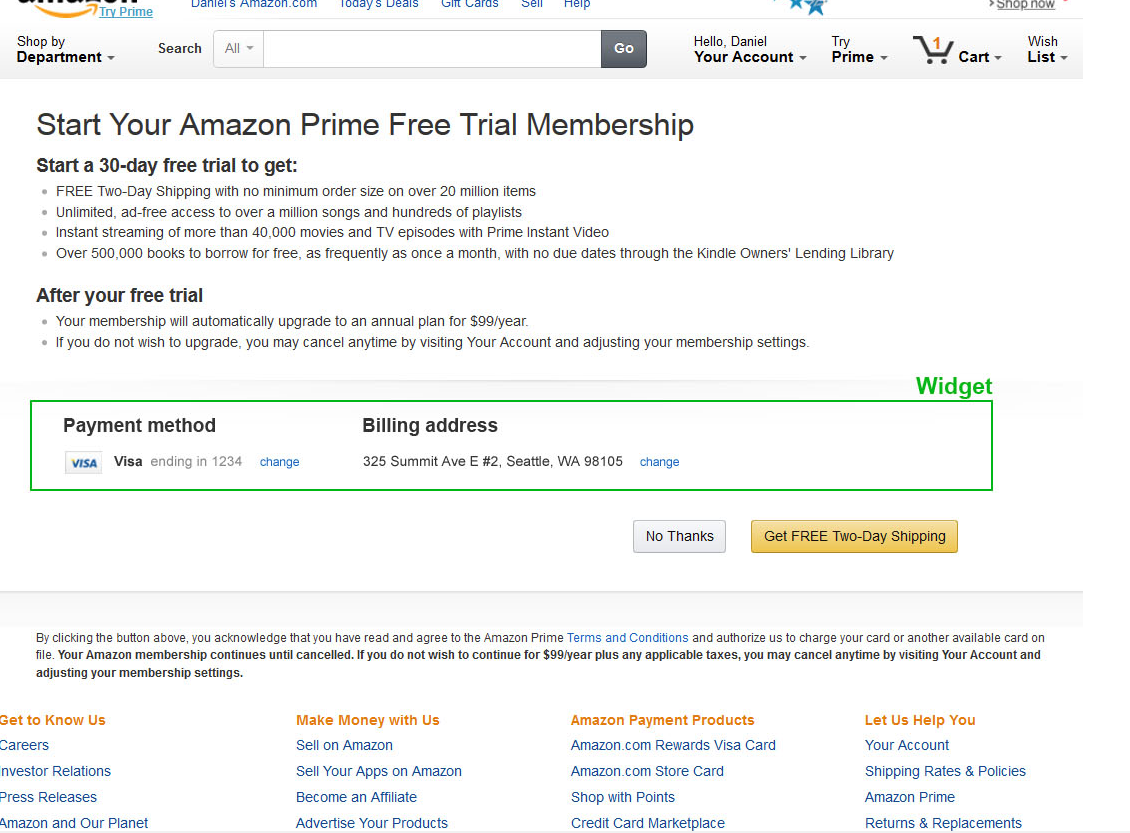Viewport: 1130px width, 833px height.
Task: Open the Help menu
Action: point(576,4)
